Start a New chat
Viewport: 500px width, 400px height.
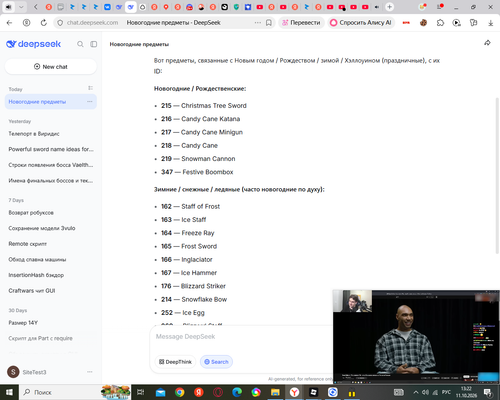[51, 67]
